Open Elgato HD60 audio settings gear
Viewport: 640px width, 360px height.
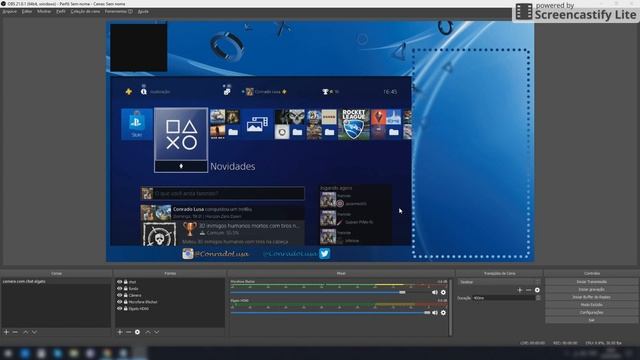[443, 313]
